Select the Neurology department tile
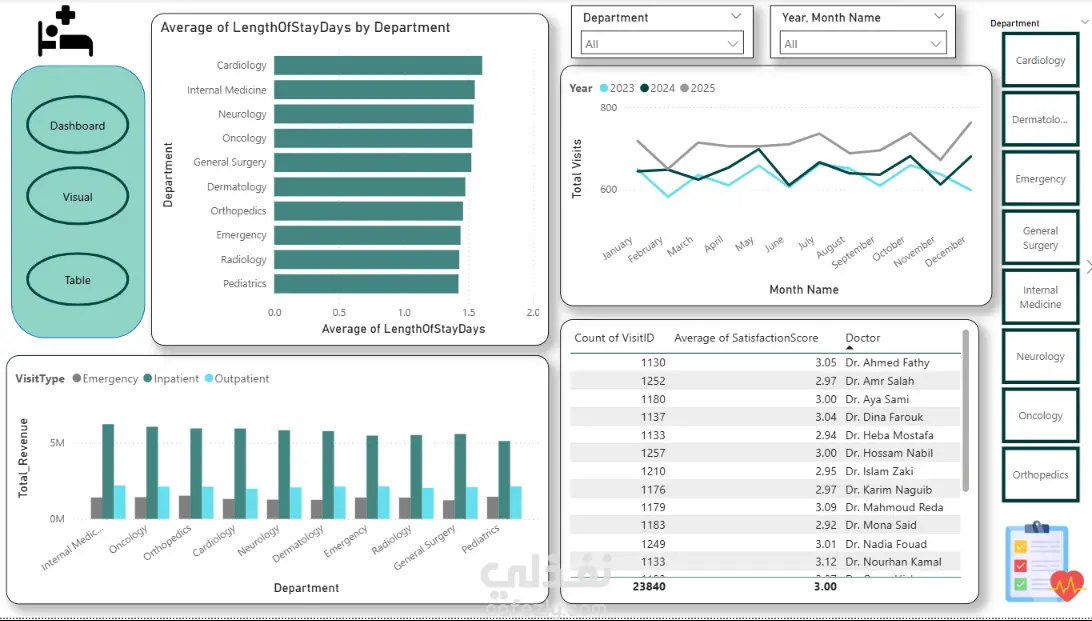 click(1040, 356)
